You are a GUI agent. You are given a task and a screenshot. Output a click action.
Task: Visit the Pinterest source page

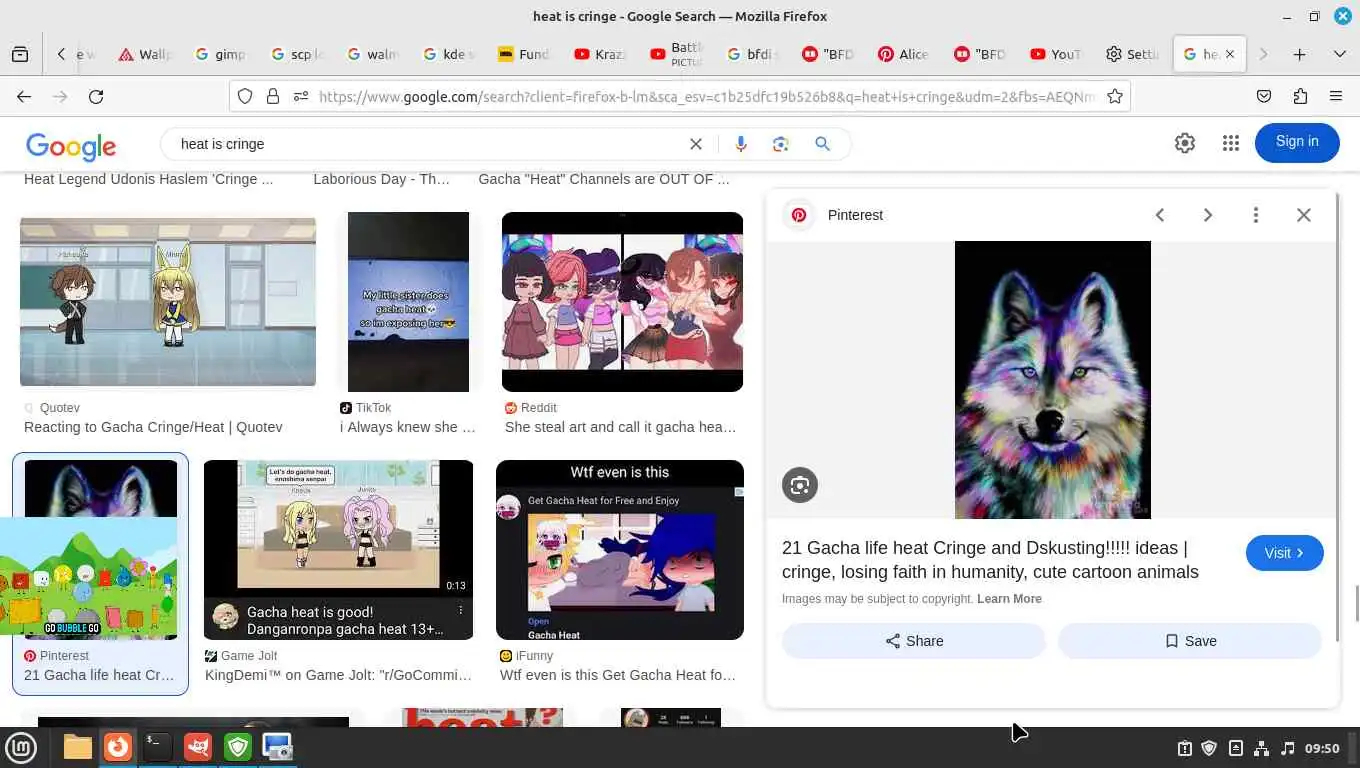pos(1284,553)
